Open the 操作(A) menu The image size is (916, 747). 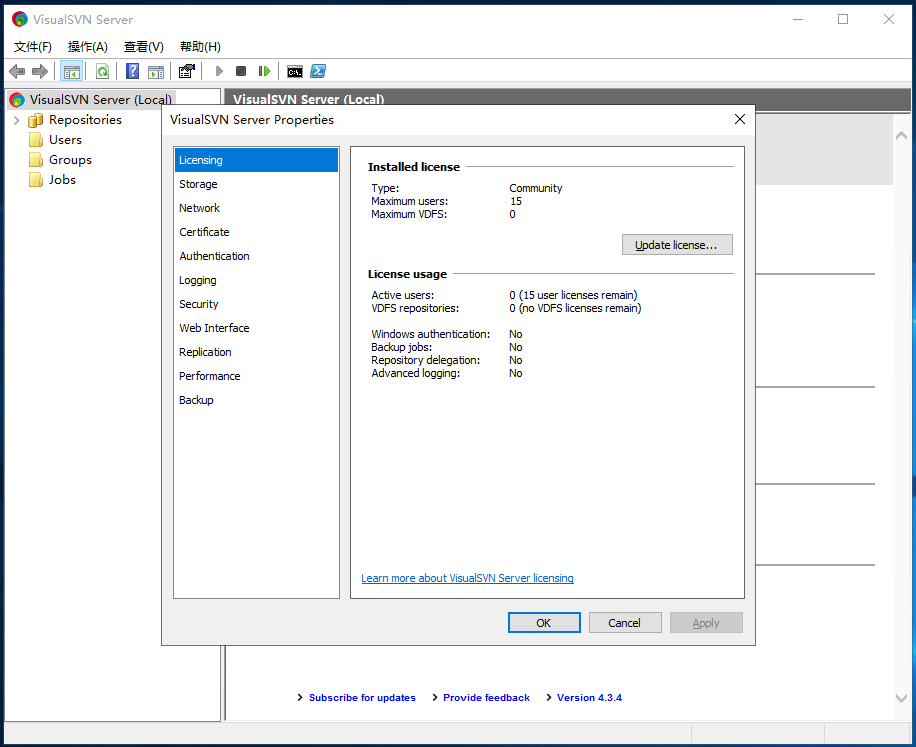pyautogui.click(x=88, y=47)
